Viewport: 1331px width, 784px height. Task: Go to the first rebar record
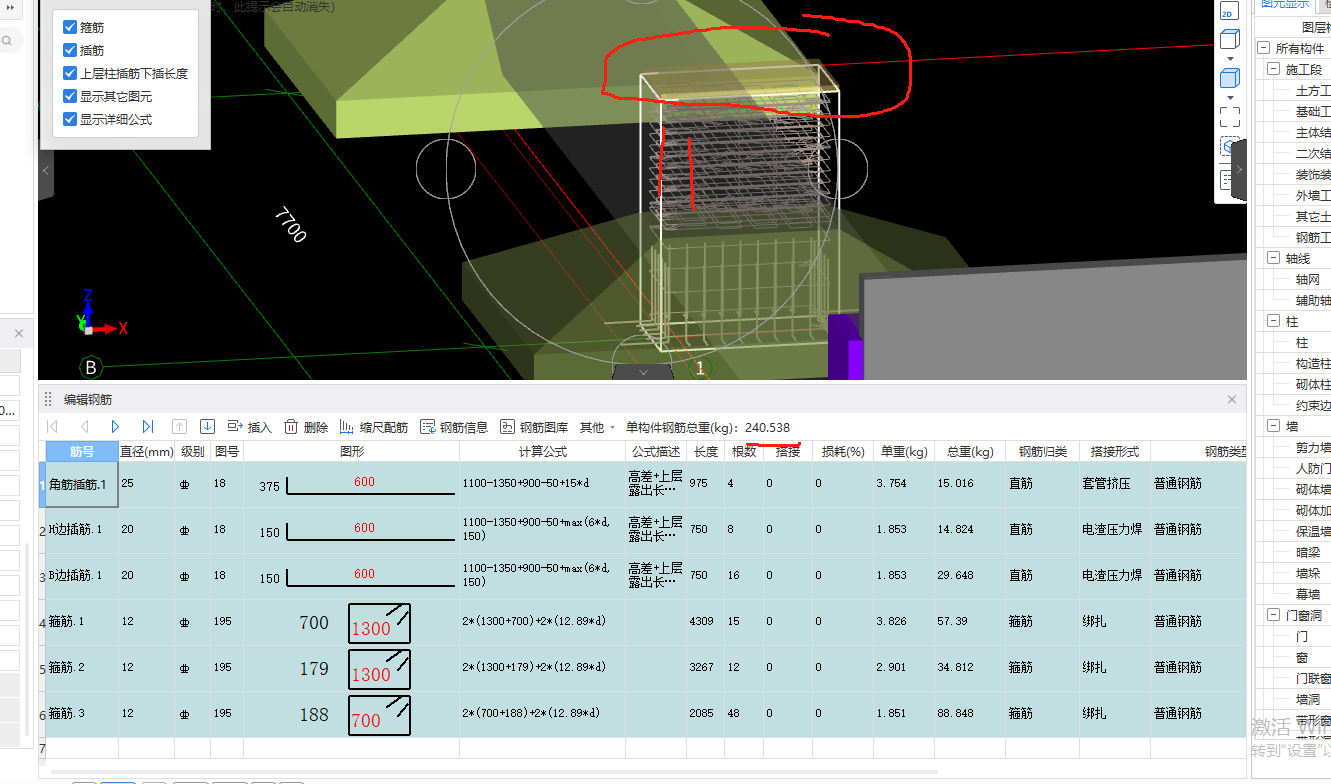pos(53,427)
